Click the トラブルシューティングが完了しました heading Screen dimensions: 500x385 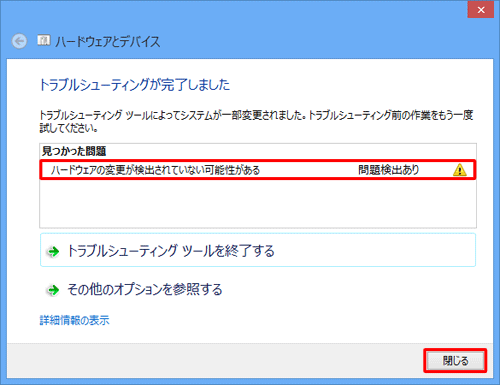coord(135,85)
